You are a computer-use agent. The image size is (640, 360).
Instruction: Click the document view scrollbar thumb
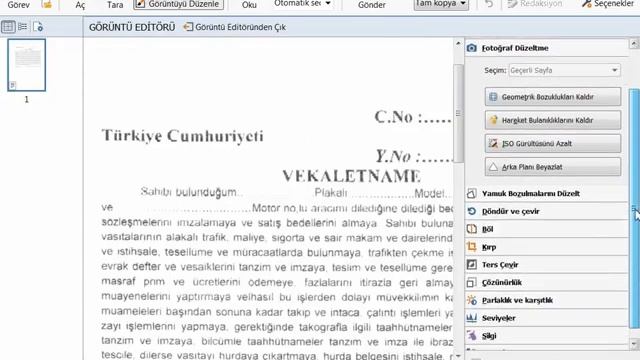(458, 113)
